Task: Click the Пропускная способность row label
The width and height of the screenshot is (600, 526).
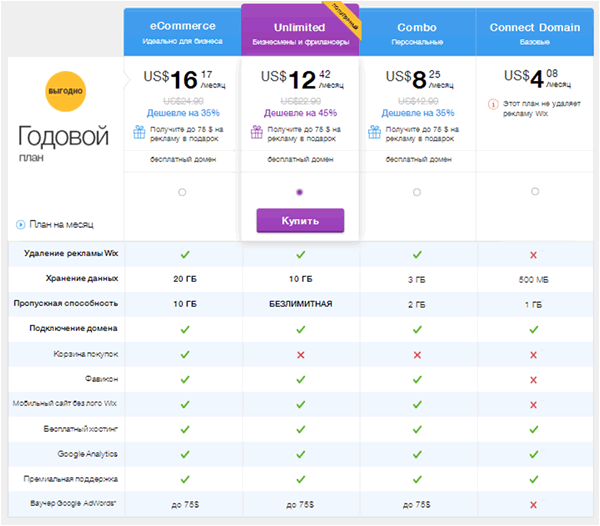Action: click(x=66, y=303)
